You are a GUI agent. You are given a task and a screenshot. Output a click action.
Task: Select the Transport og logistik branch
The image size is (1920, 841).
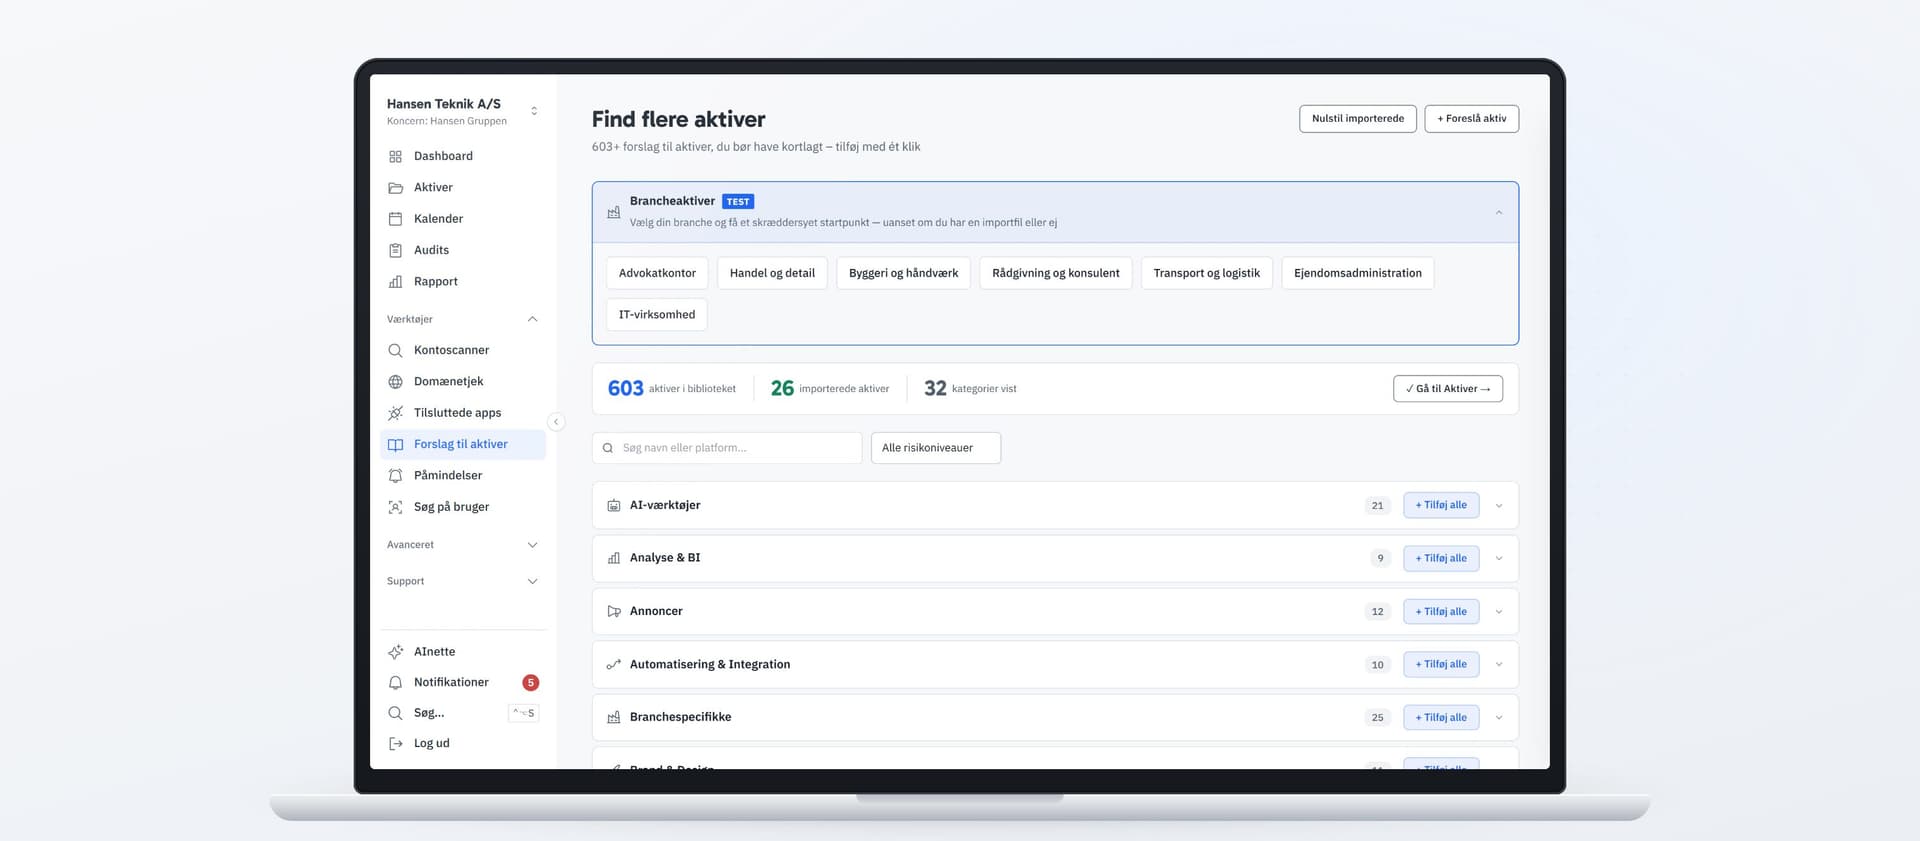1206,273
